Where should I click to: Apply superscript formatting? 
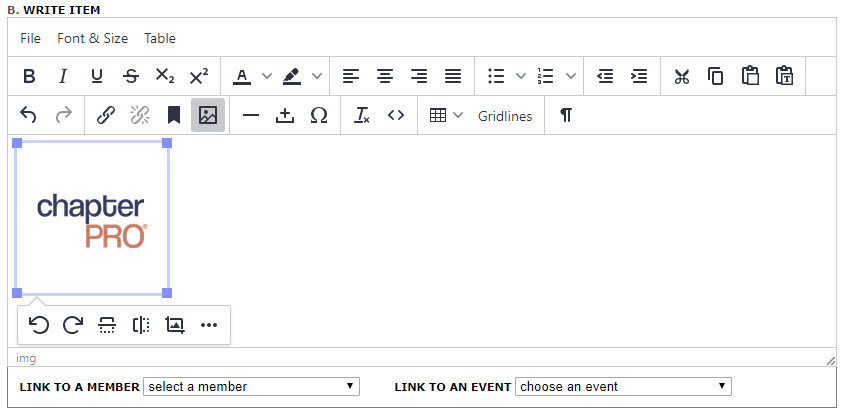coord(199,76)
